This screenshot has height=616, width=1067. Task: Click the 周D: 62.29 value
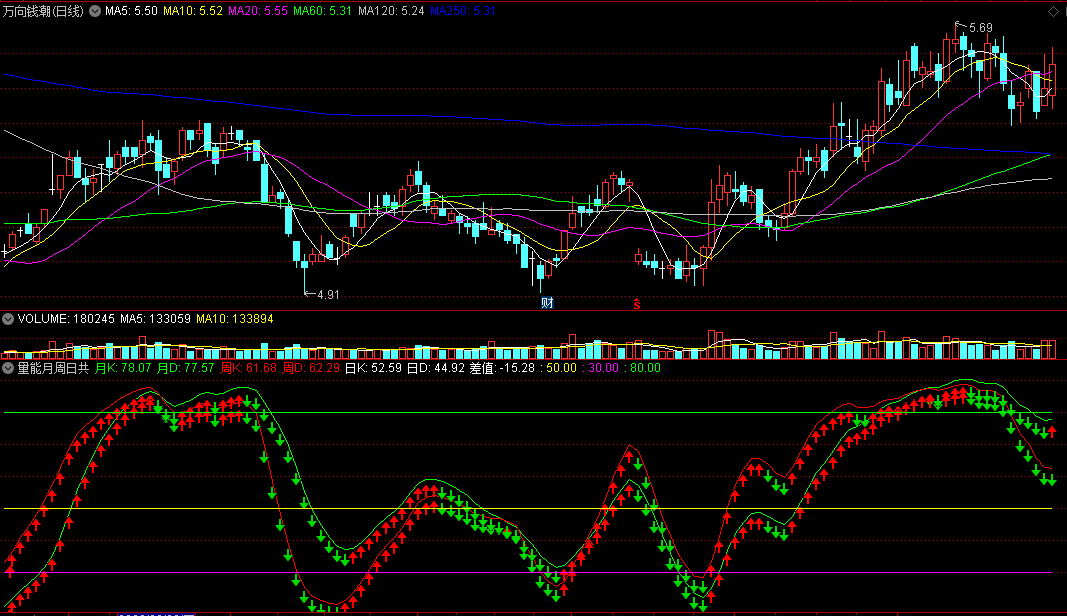pyautogui.click(x=310, y=368)
